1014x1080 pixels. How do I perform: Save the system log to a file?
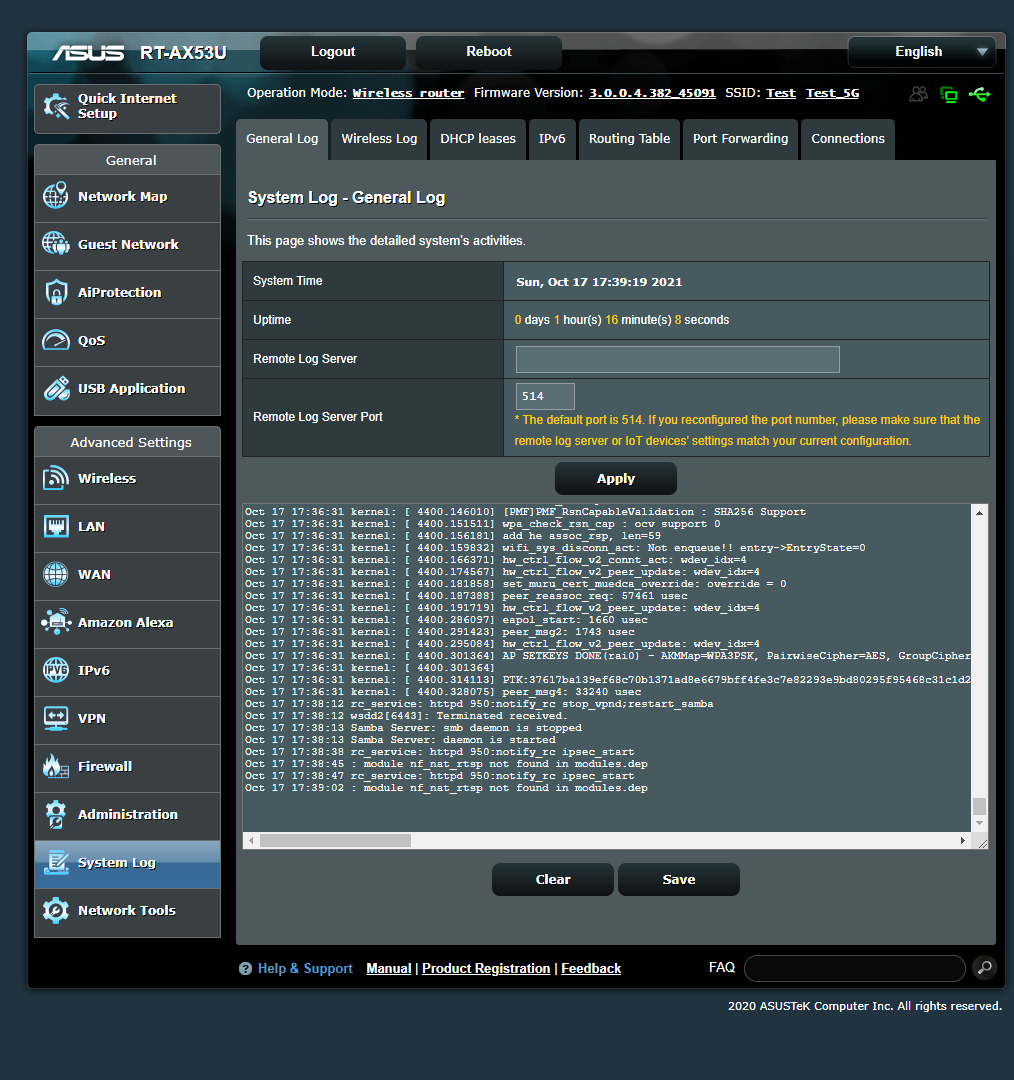[x=678, y=879]
